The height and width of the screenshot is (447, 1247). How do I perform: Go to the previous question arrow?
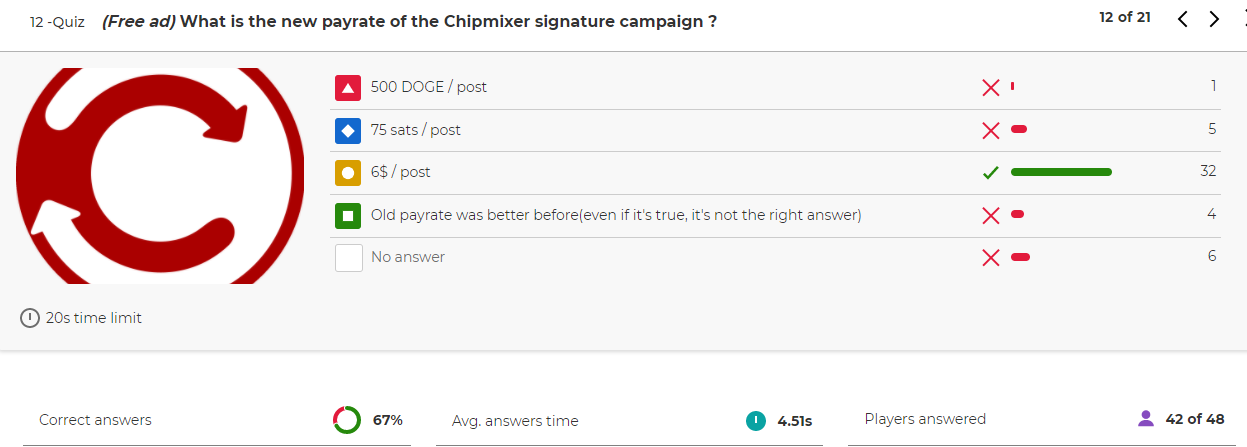(x=1182, y=19)
